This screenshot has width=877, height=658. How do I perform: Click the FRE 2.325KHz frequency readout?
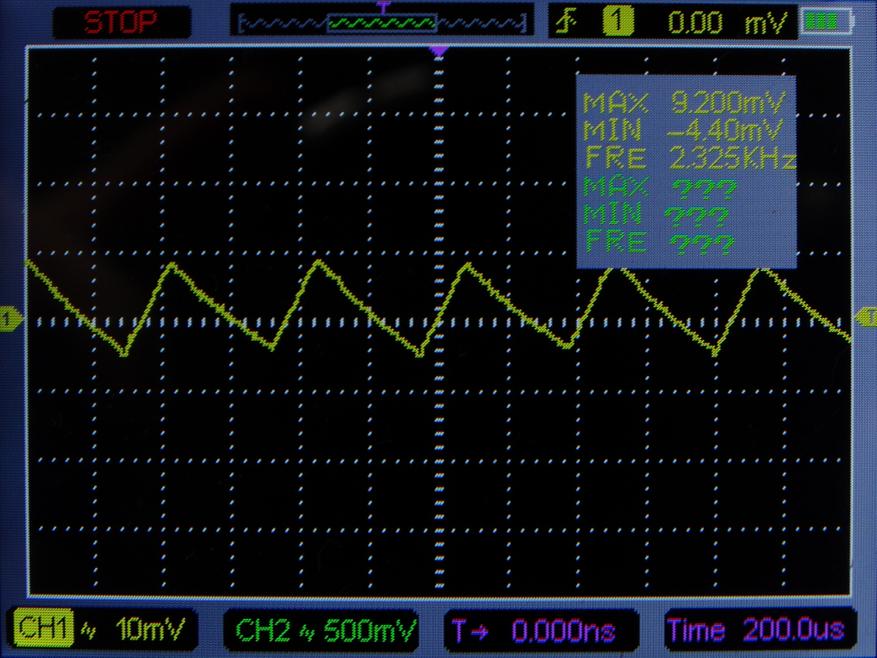pos(688,158)
